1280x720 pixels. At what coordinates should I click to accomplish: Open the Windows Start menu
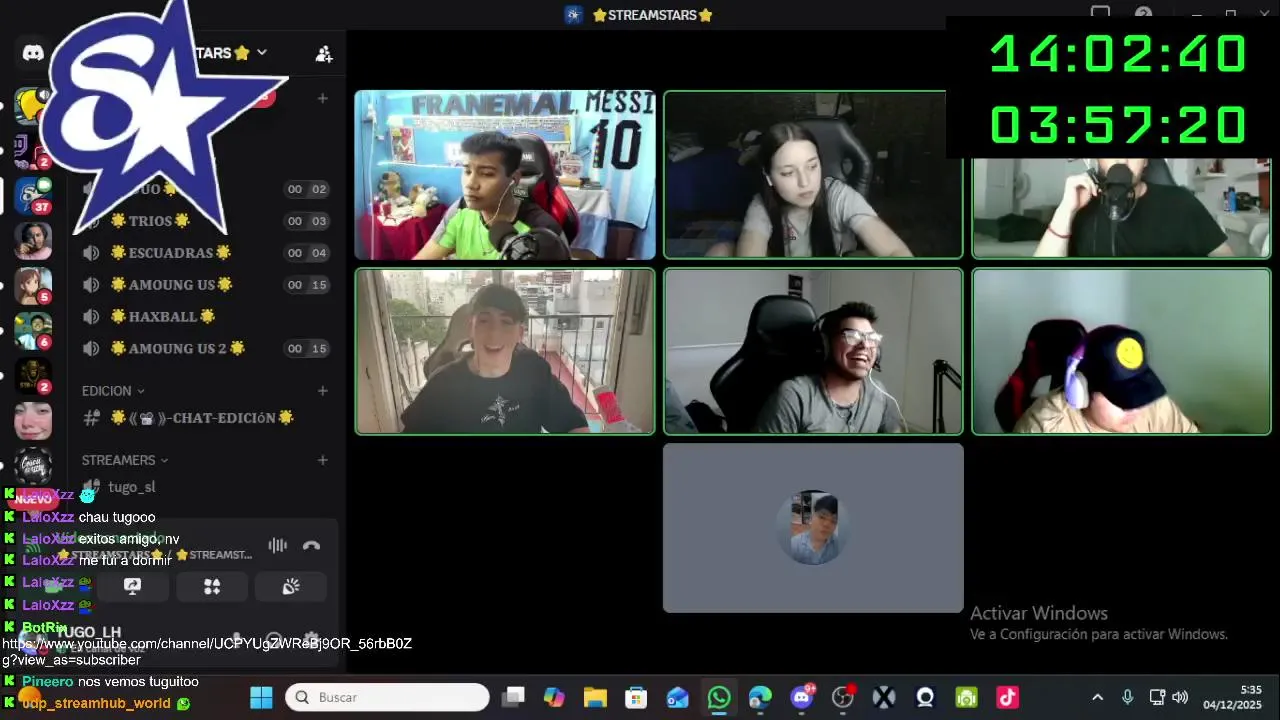[261, 697]
